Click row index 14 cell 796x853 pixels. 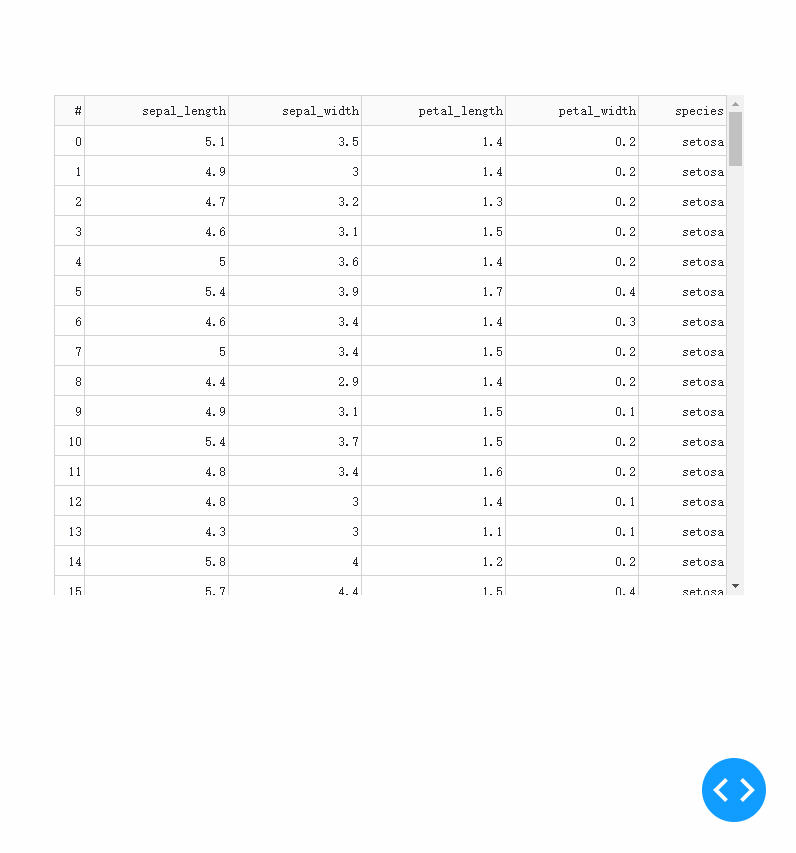point(70,561)
